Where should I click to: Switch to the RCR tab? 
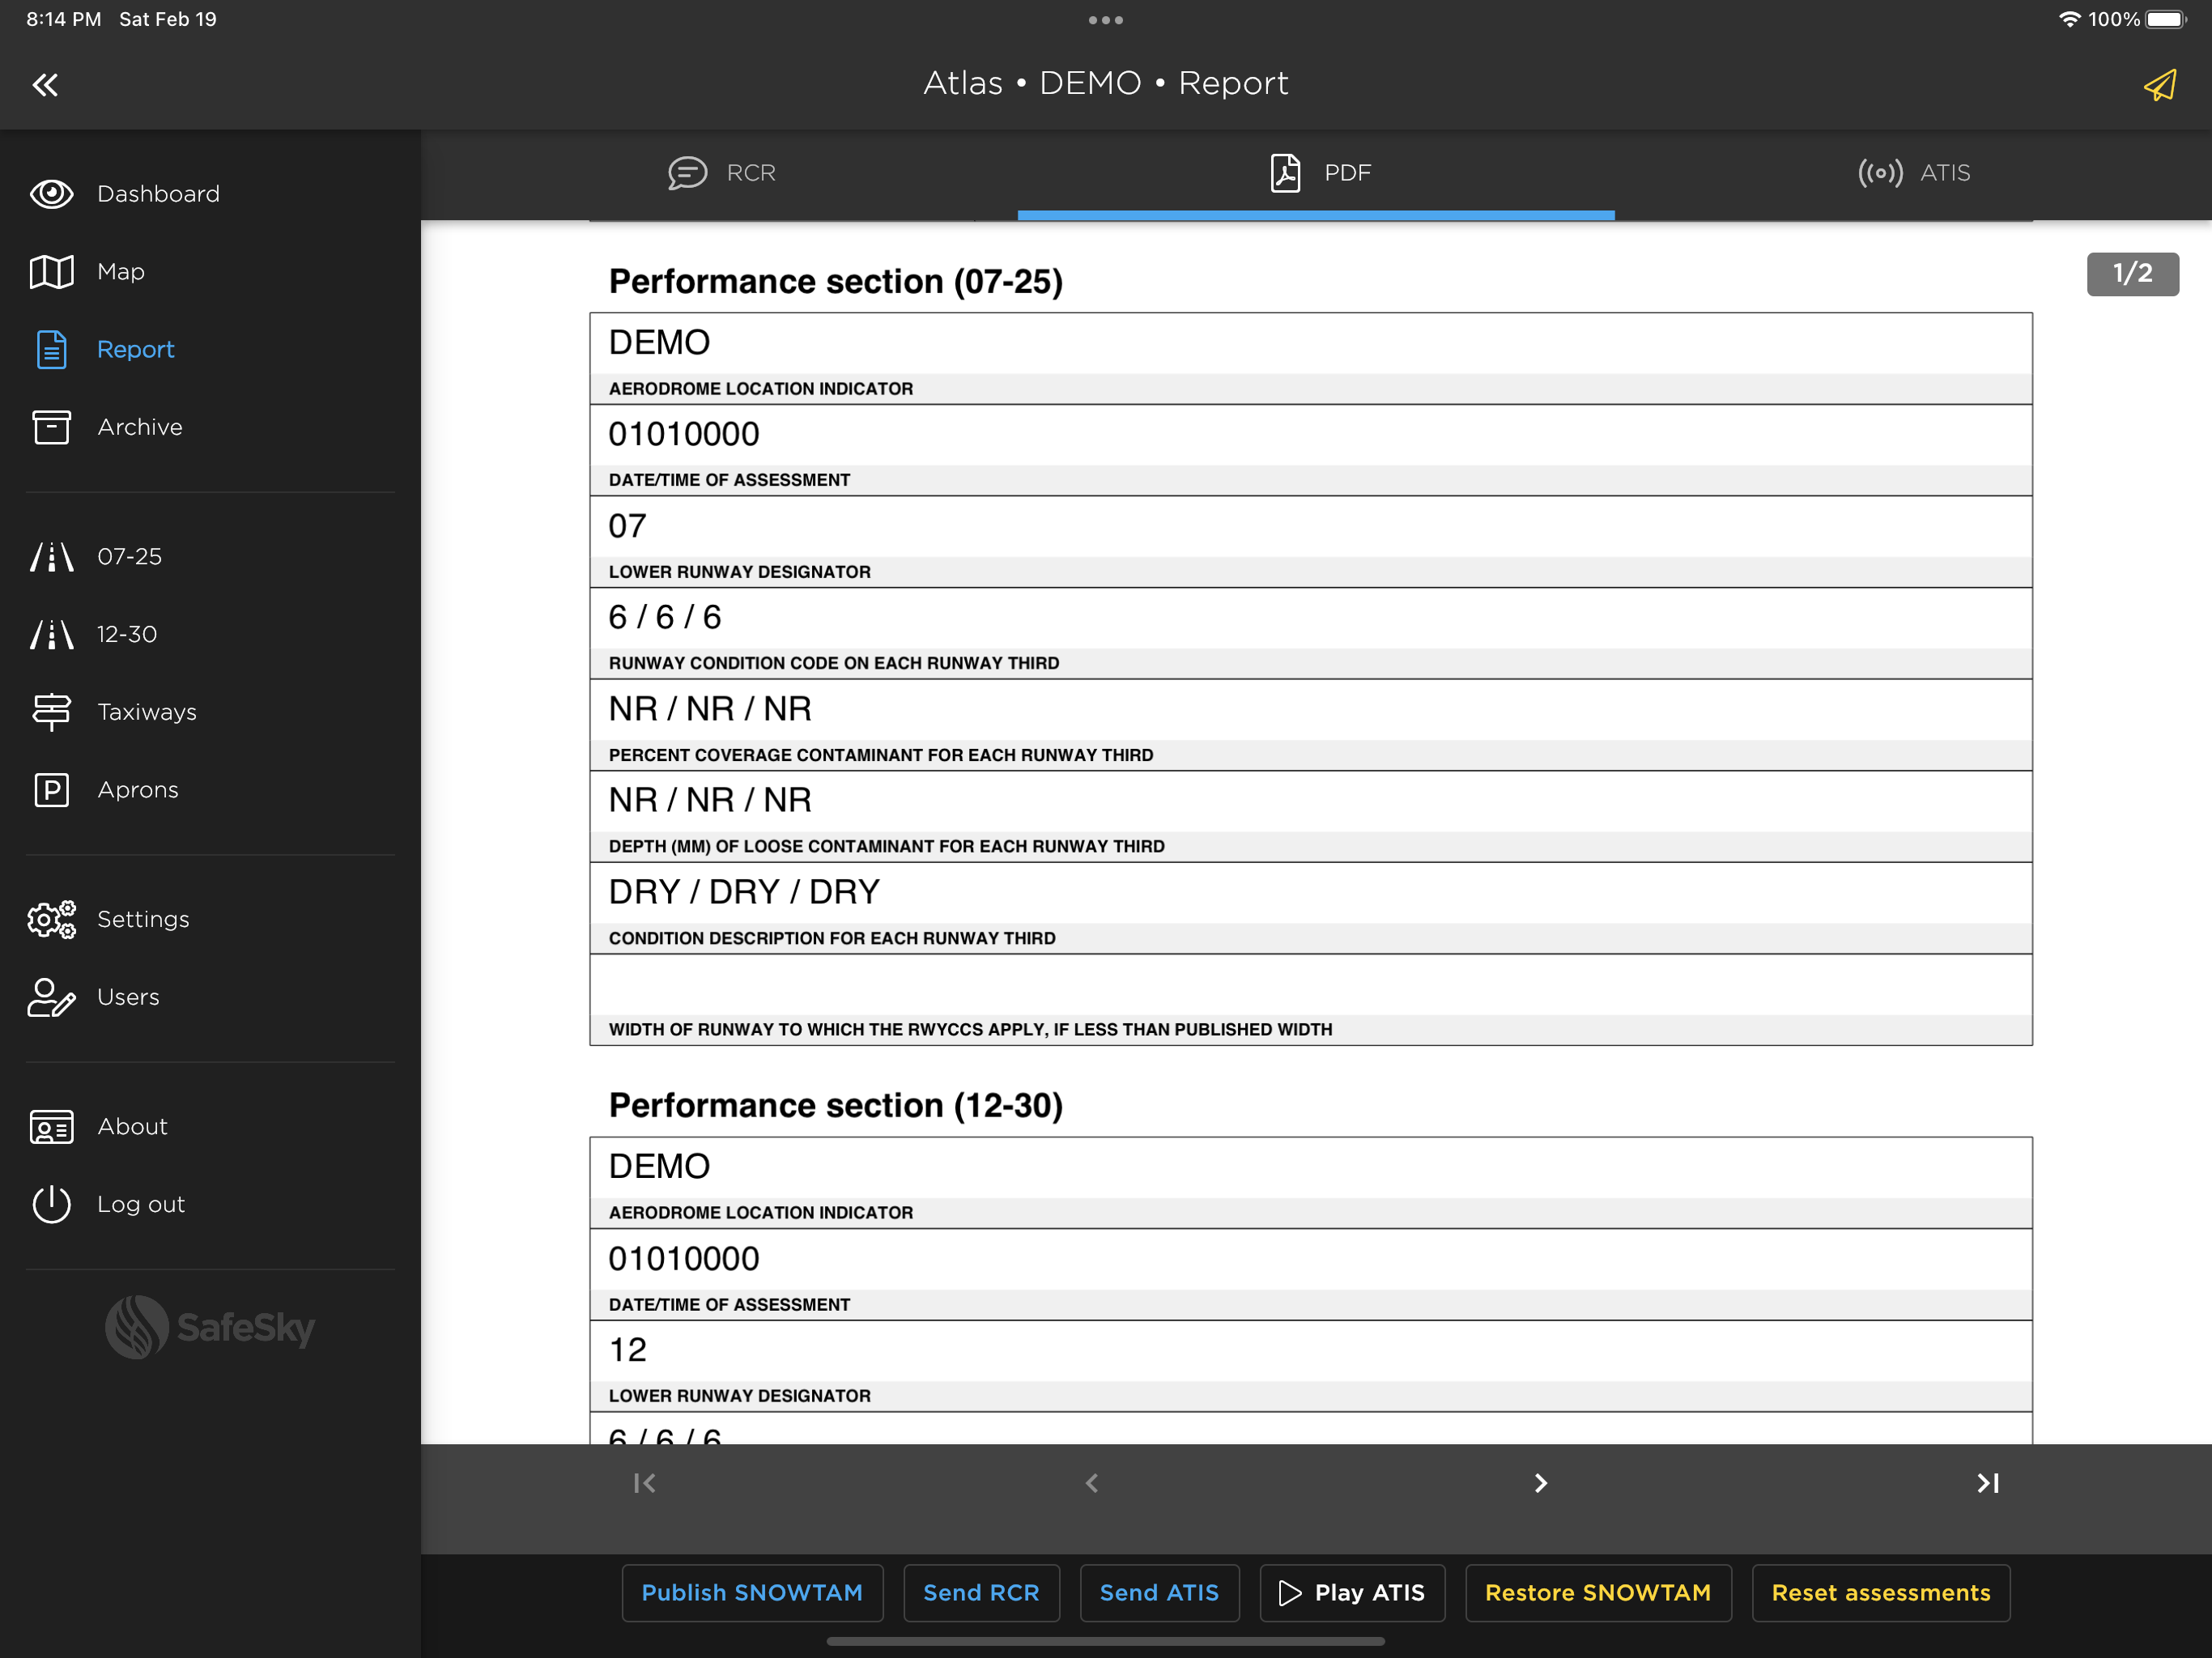click(721, 173)
